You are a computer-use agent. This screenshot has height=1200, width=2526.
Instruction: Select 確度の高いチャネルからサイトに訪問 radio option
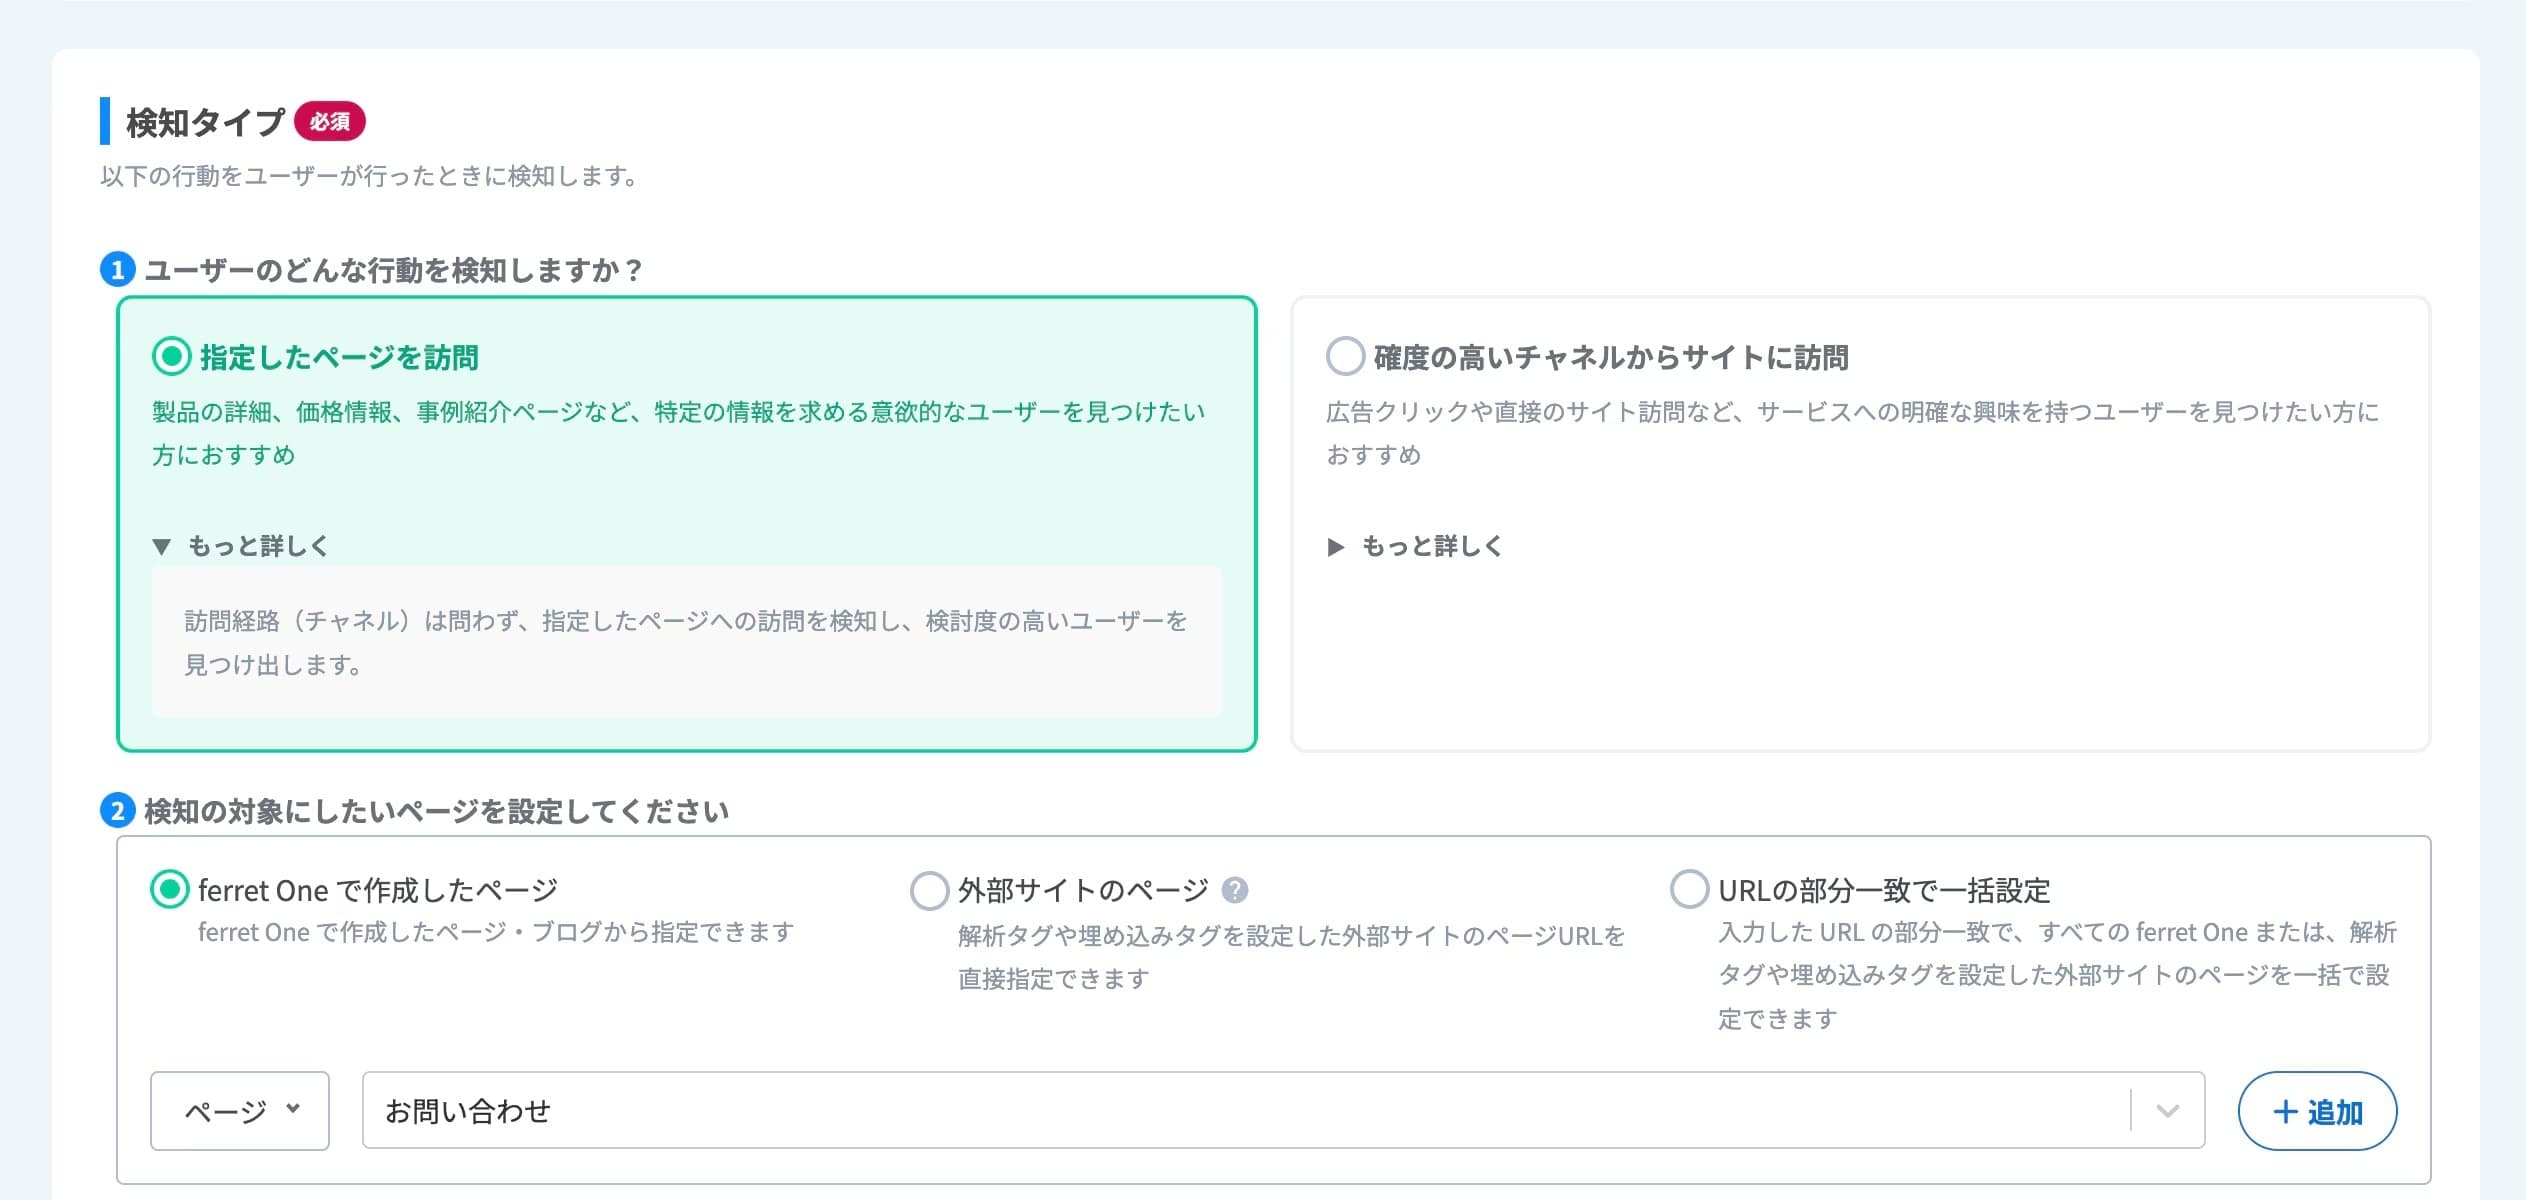coord(1345,356)
